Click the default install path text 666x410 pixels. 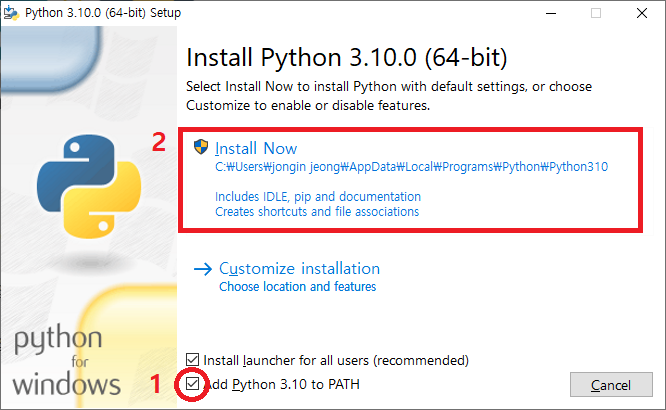coord(412,167)
